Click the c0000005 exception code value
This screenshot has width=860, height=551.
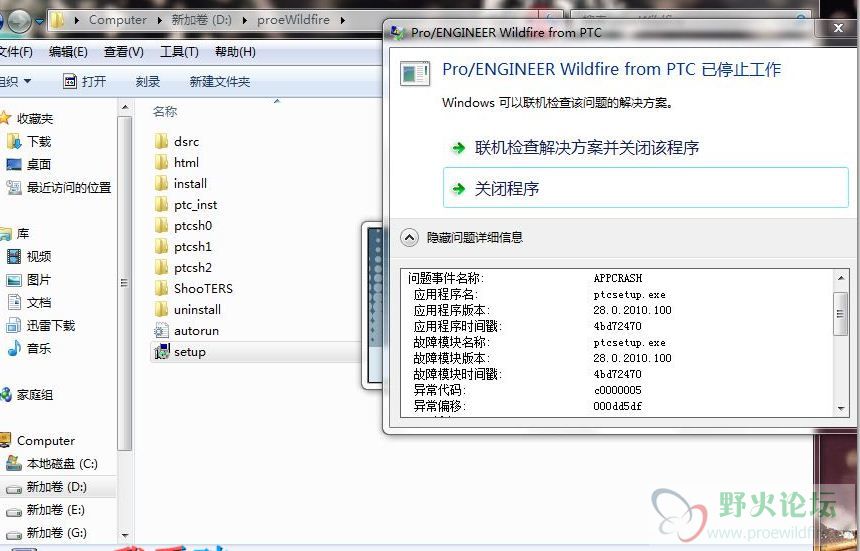point(618,390)
